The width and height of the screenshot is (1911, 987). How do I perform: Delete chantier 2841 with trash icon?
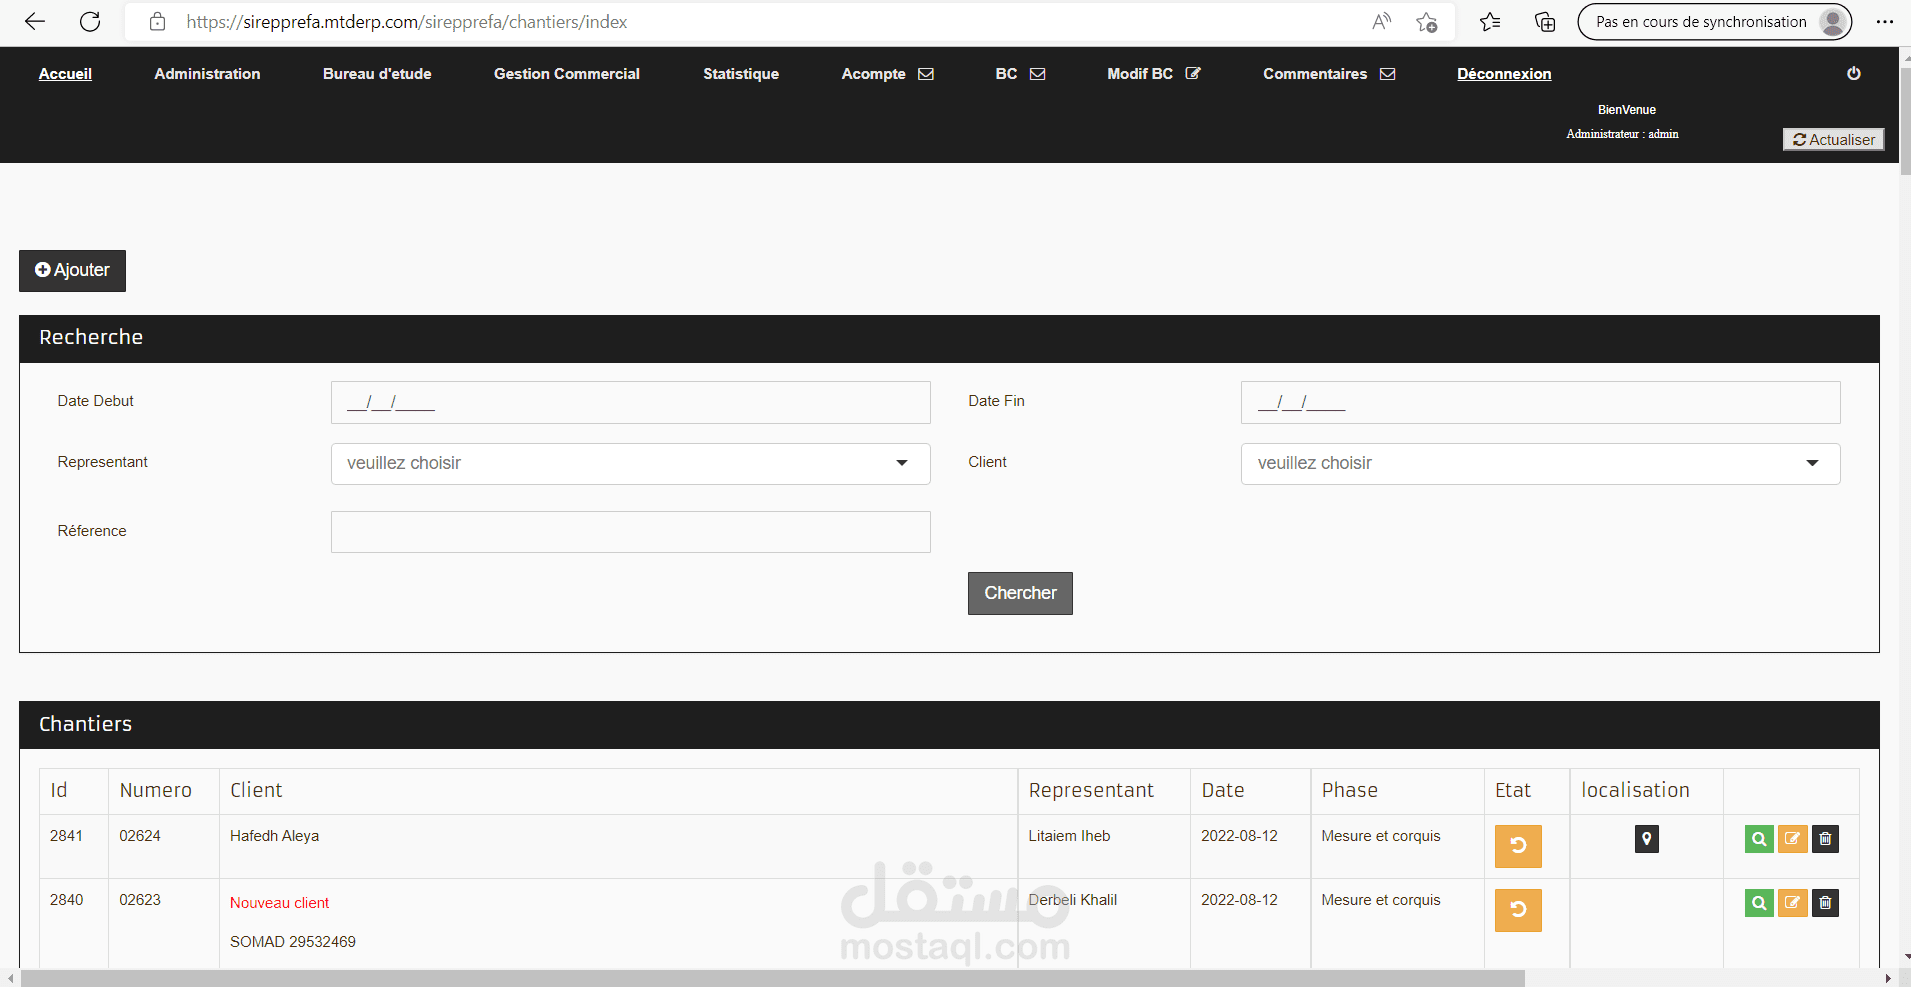(1825, 839)
